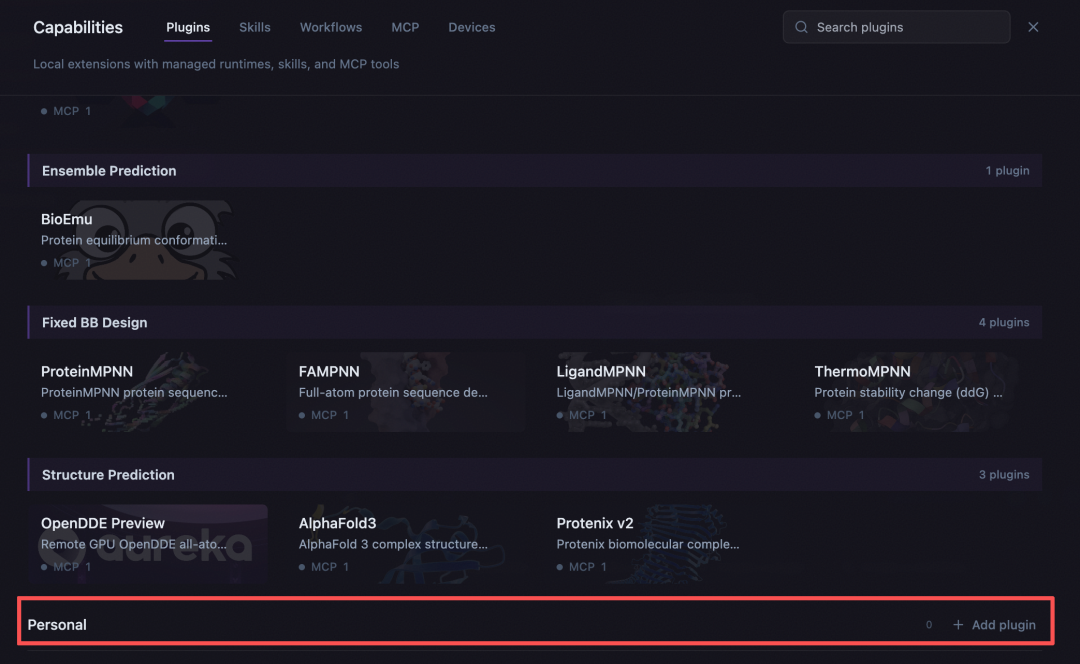The image size is (1080, 664).
Task: Click the 'AlphaFold 3 complex structure' description
Action: pyautogui.click(x=393, y=544)
